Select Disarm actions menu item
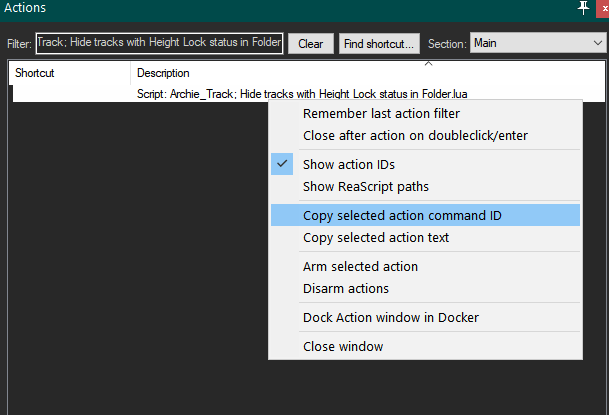 pos(345,288)
